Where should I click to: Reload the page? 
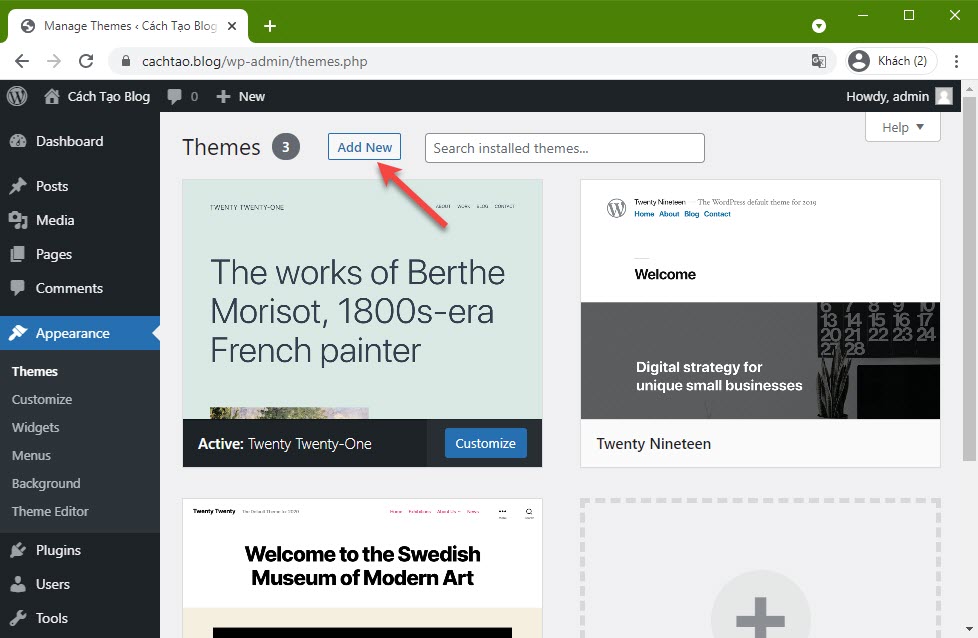coord(86,61)
